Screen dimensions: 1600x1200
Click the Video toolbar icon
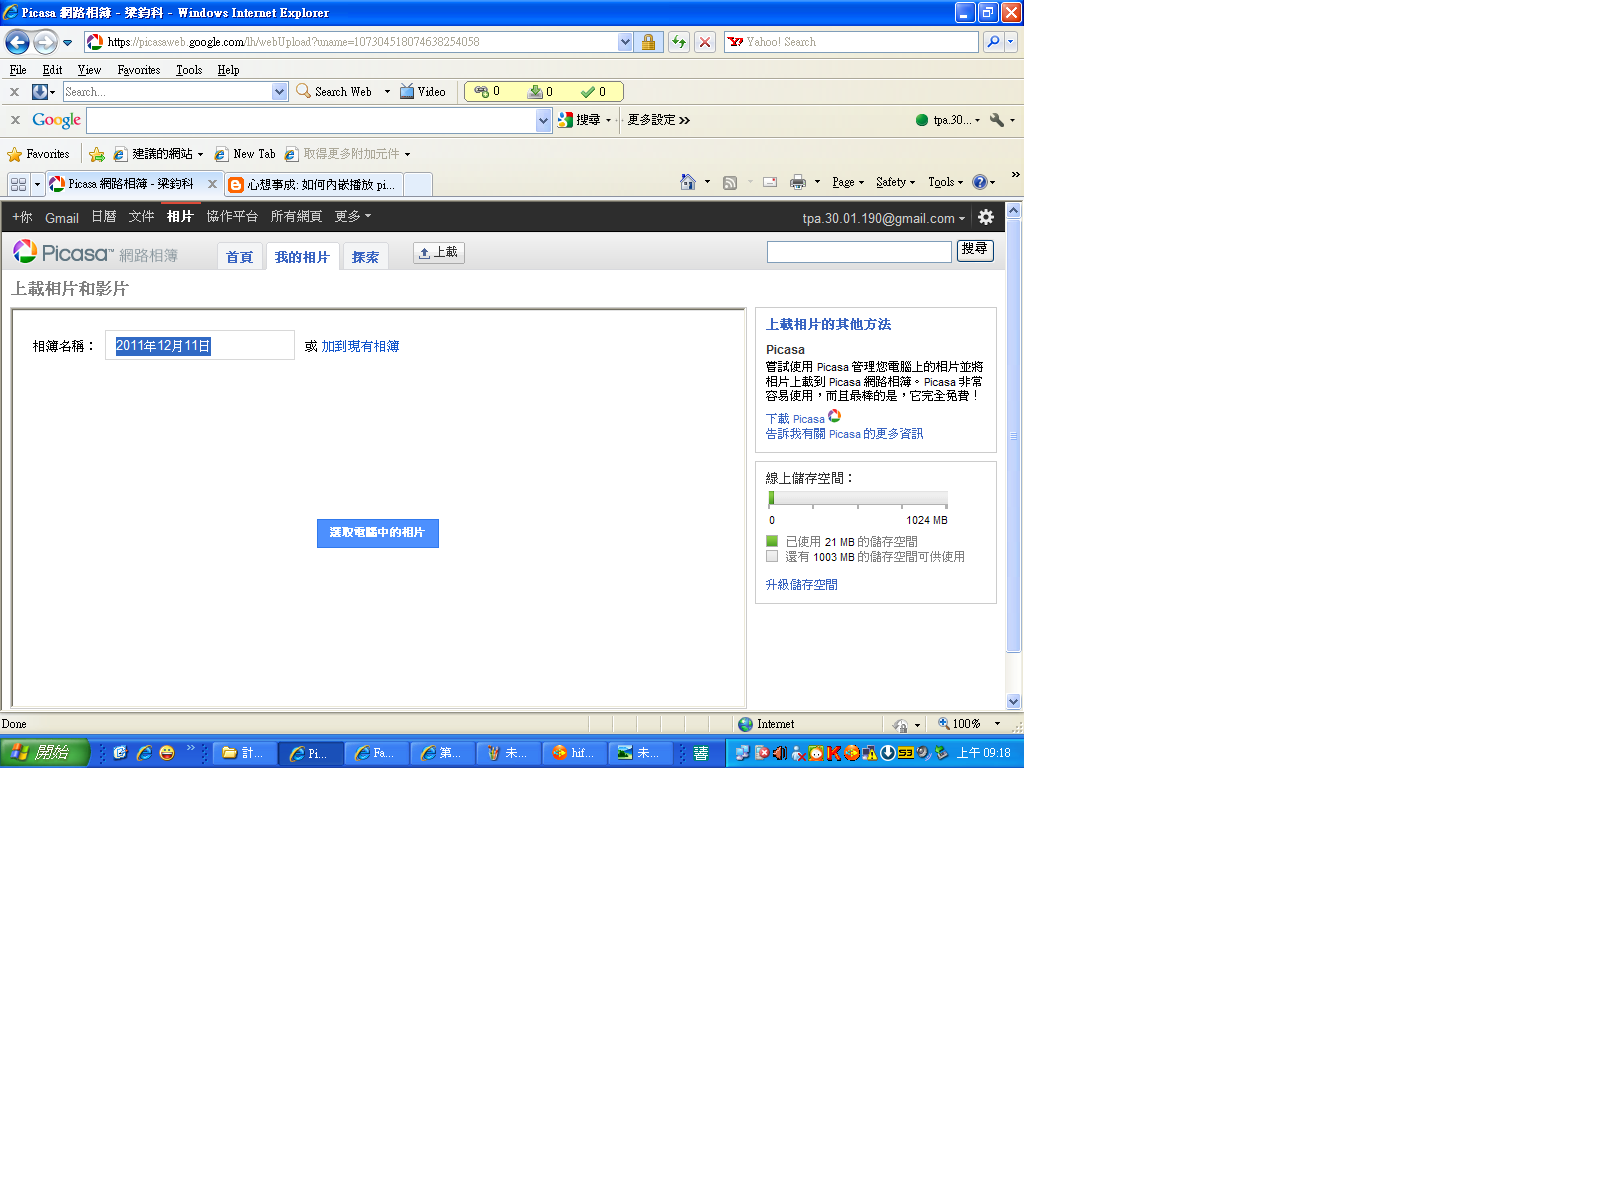coord(423,92)
